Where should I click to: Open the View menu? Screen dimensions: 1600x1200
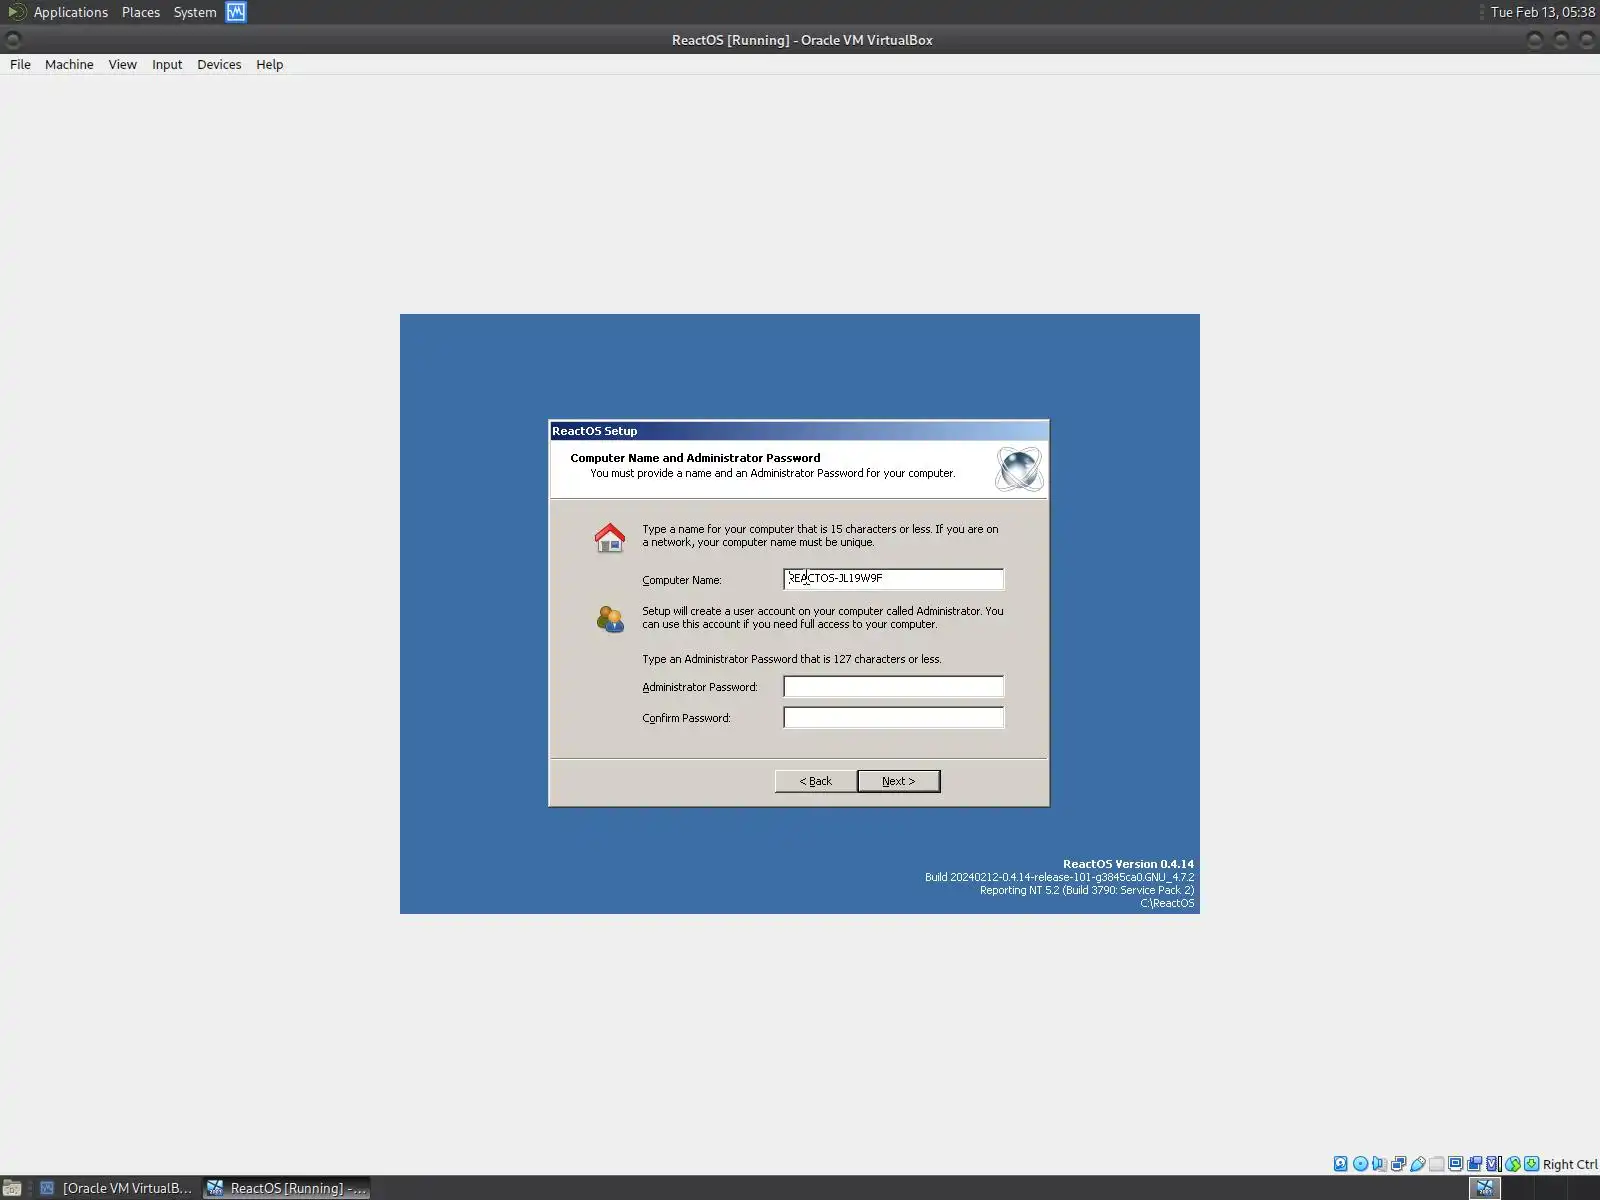pyautogui.click(x=123, y=64)
